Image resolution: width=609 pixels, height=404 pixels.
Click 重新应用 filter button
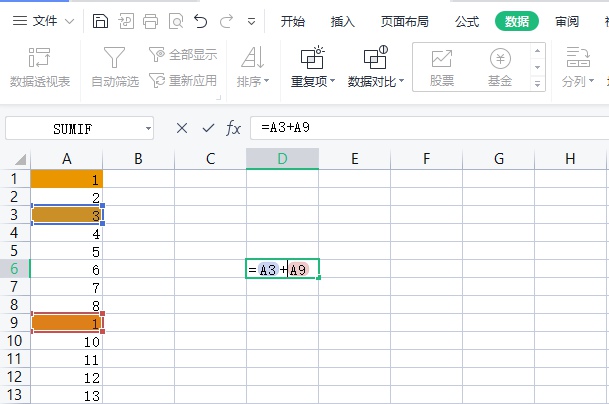[x=183, y=80]
